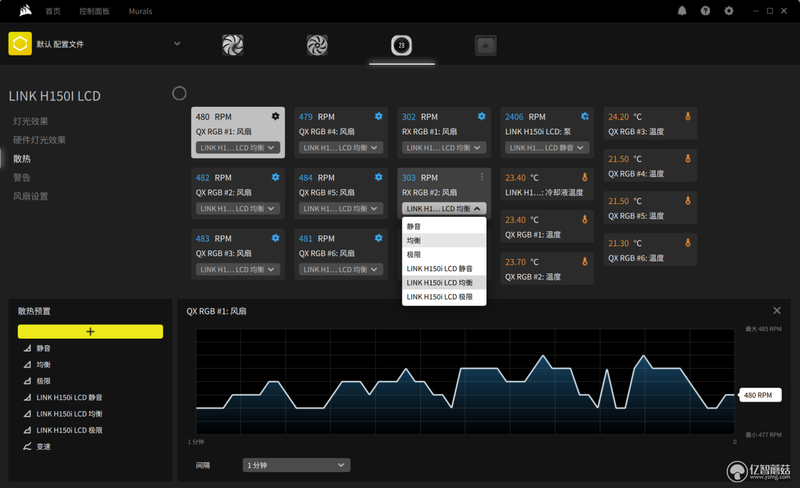Image resolution: width=800 pixels, height=488 pixels.
Task: Open 警告 in the sidebar
Action: (22, 177)
